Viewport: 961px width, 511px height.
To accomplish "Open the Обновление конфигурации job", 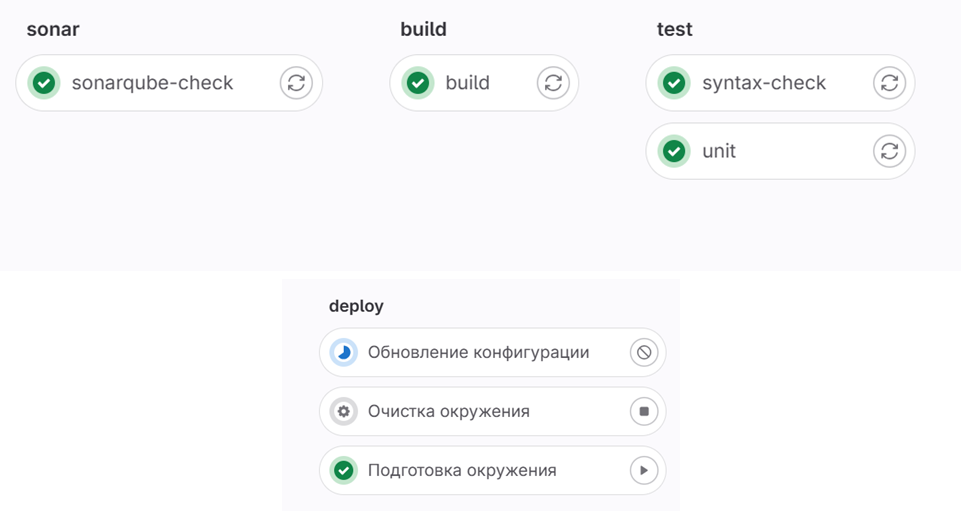I will (478, 353).
